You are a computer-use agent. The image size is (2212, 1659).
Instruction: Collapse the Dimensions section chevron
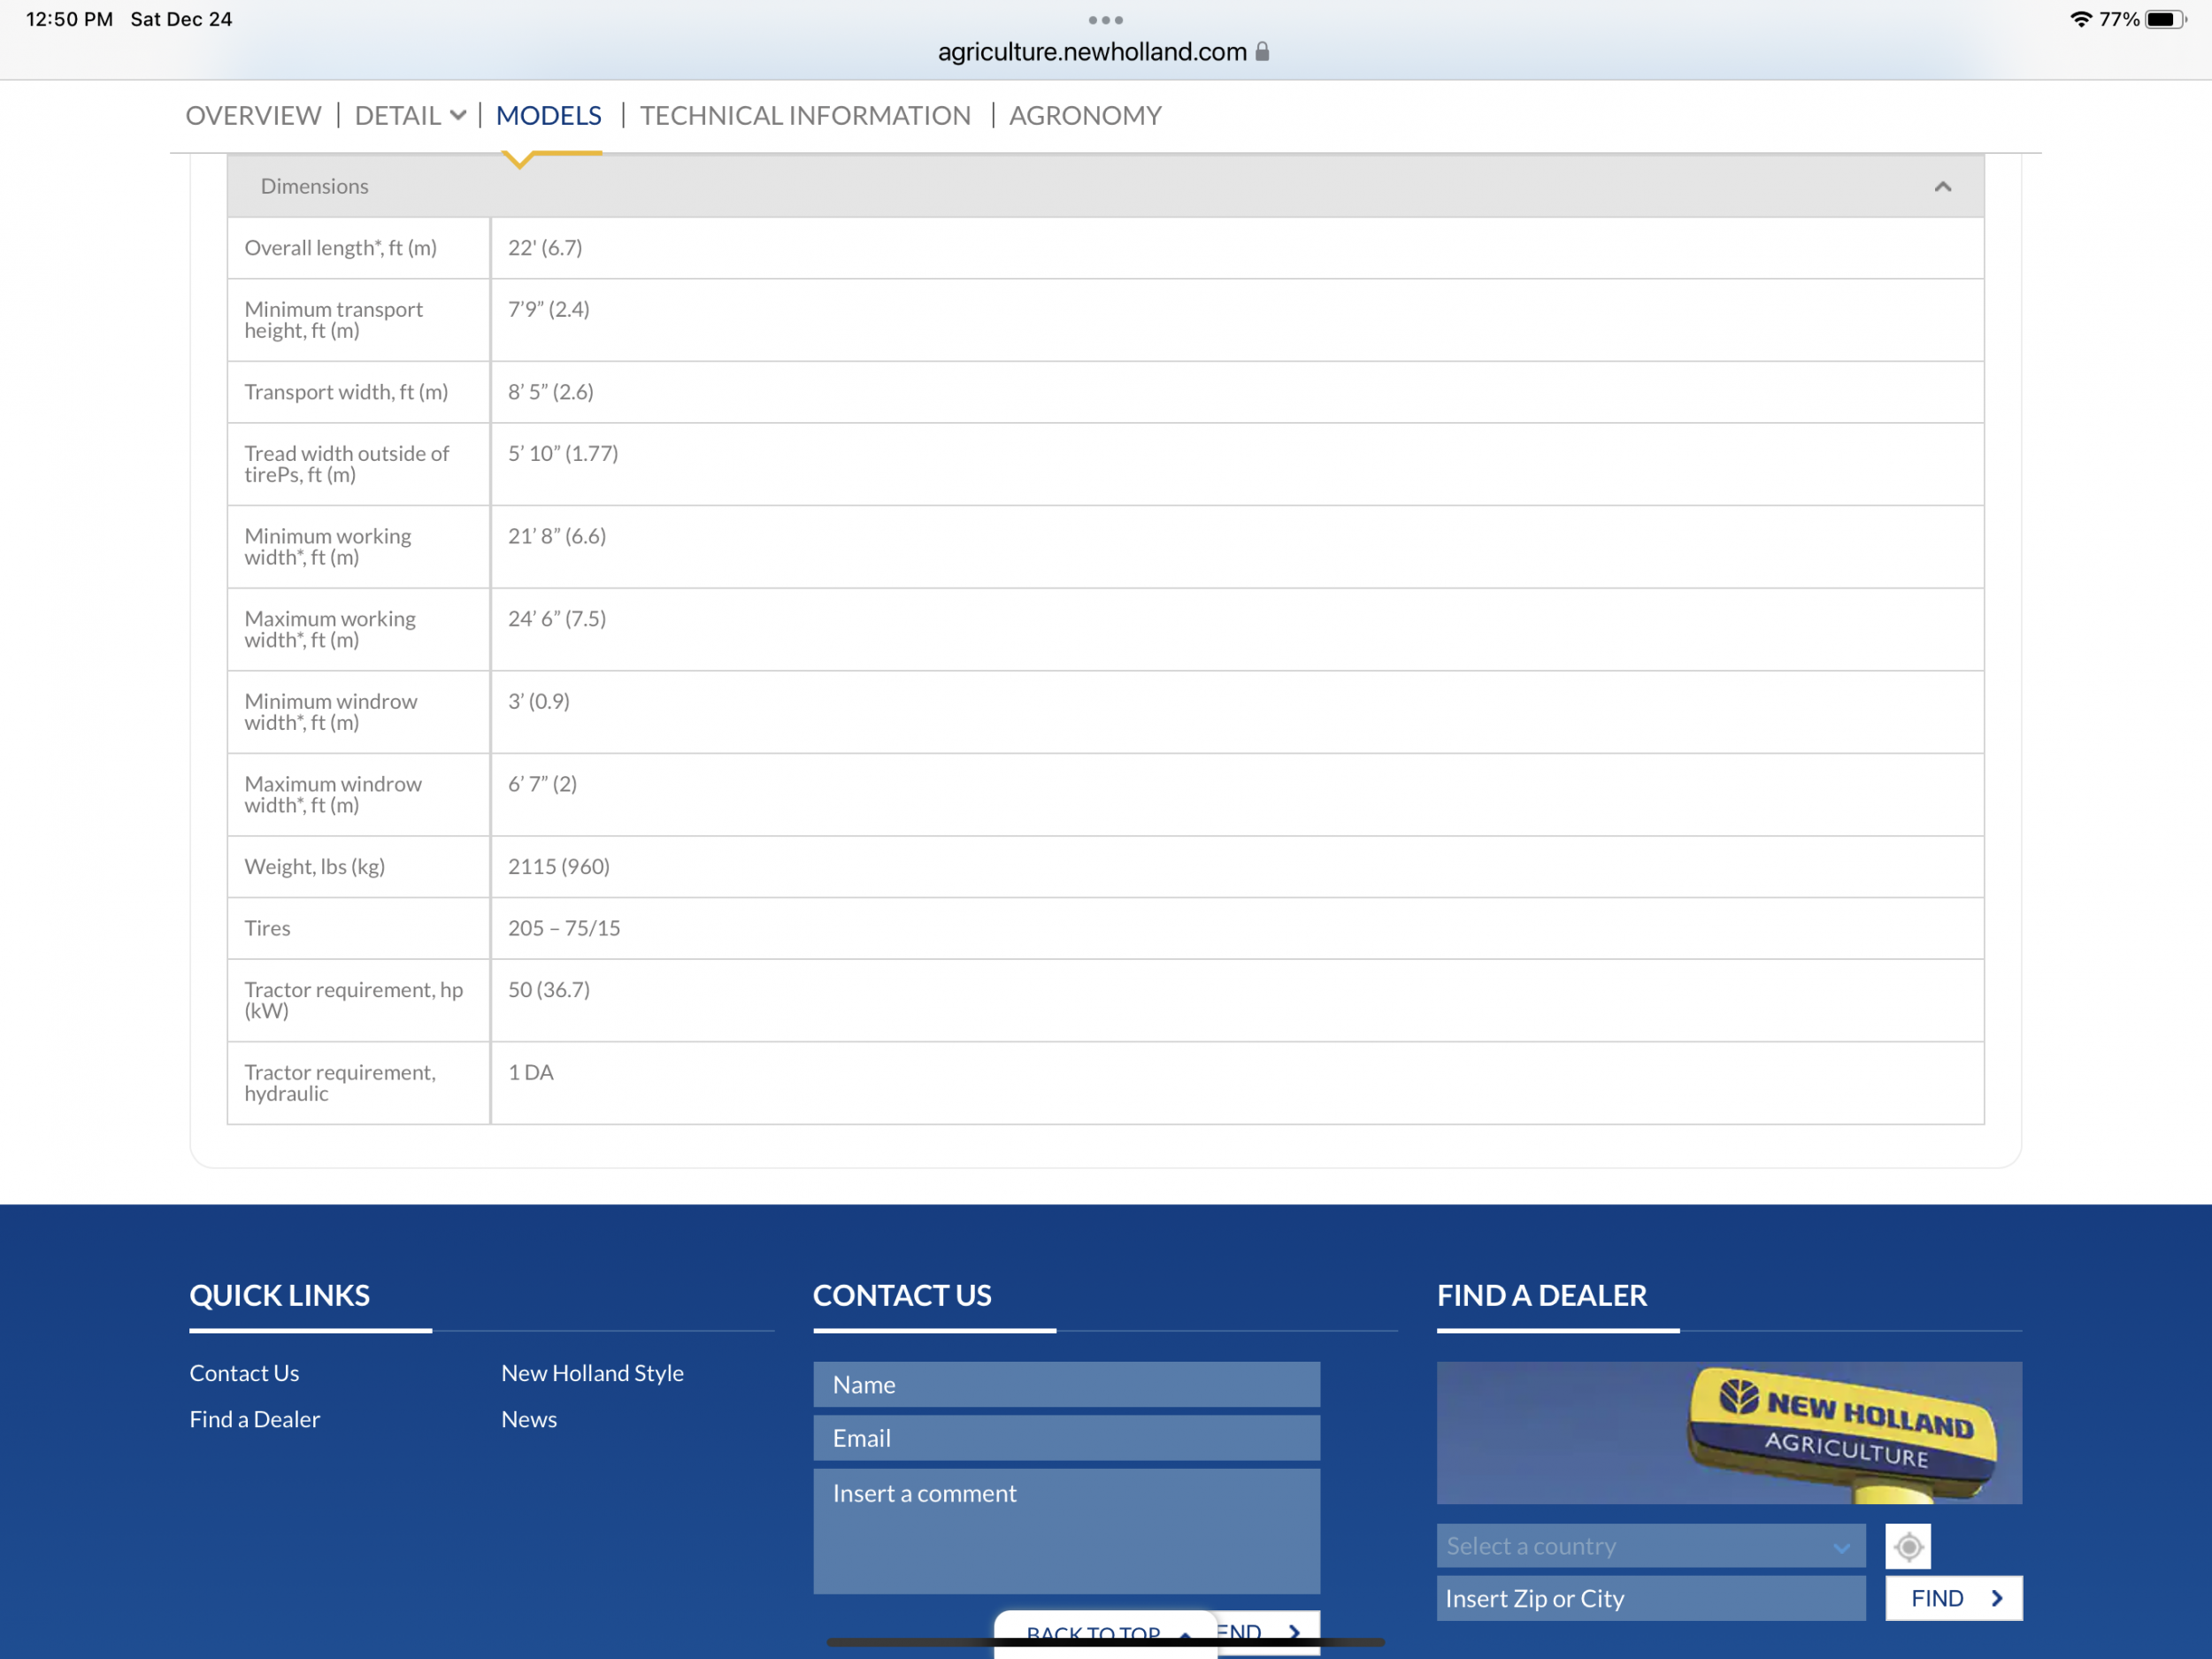coord(1942,186)
